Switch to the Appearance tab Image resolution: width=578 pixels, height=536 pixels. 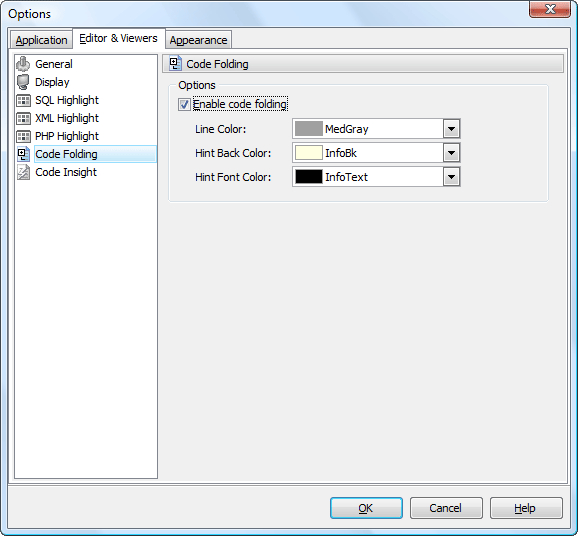coord(198,40)
